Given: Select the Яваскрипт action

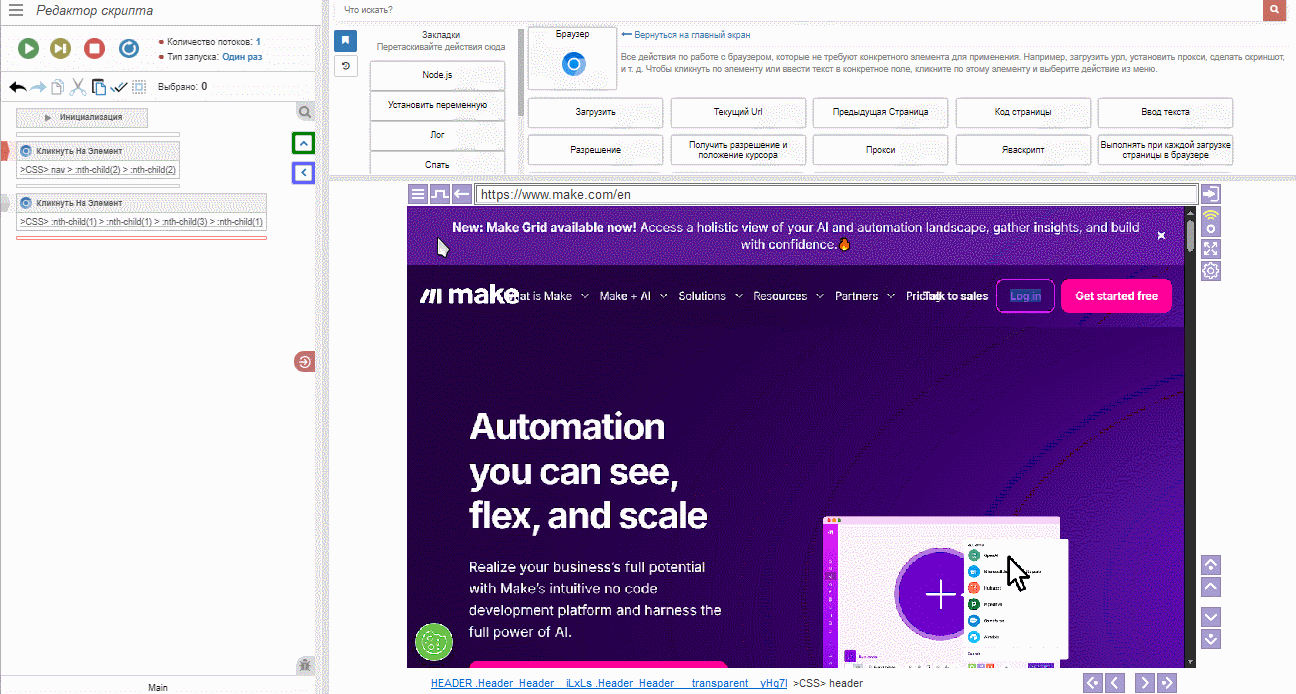Looking at the screenshot, I should coord(1022,150).
